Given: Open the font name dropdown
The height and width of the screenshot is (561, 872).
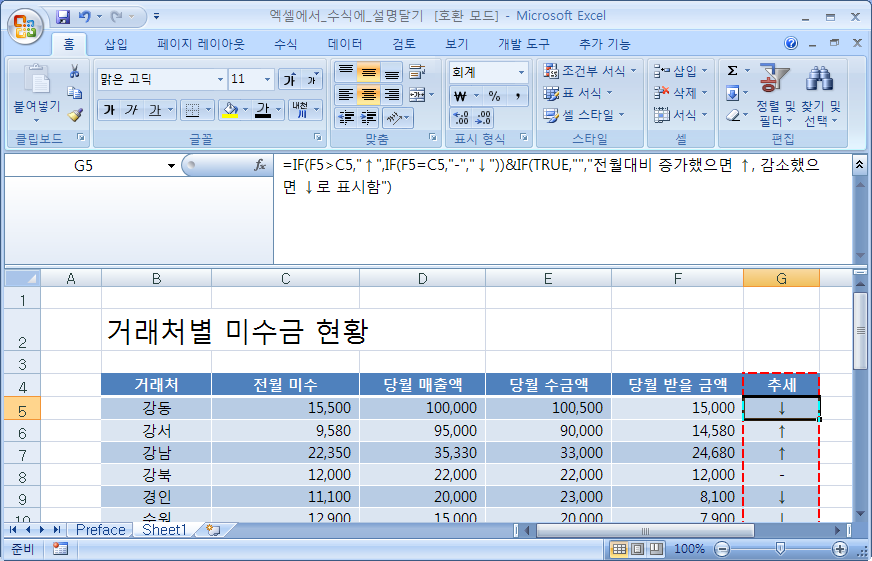Looking at the screenshot, I should [x=220, y=80].
